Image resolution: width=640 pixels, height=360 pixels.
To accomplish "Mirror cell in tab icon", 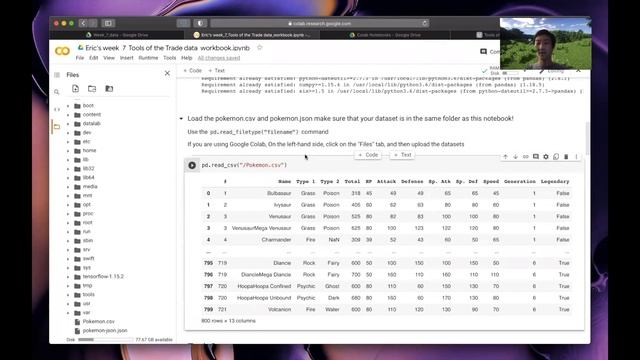I will [556, 157].
